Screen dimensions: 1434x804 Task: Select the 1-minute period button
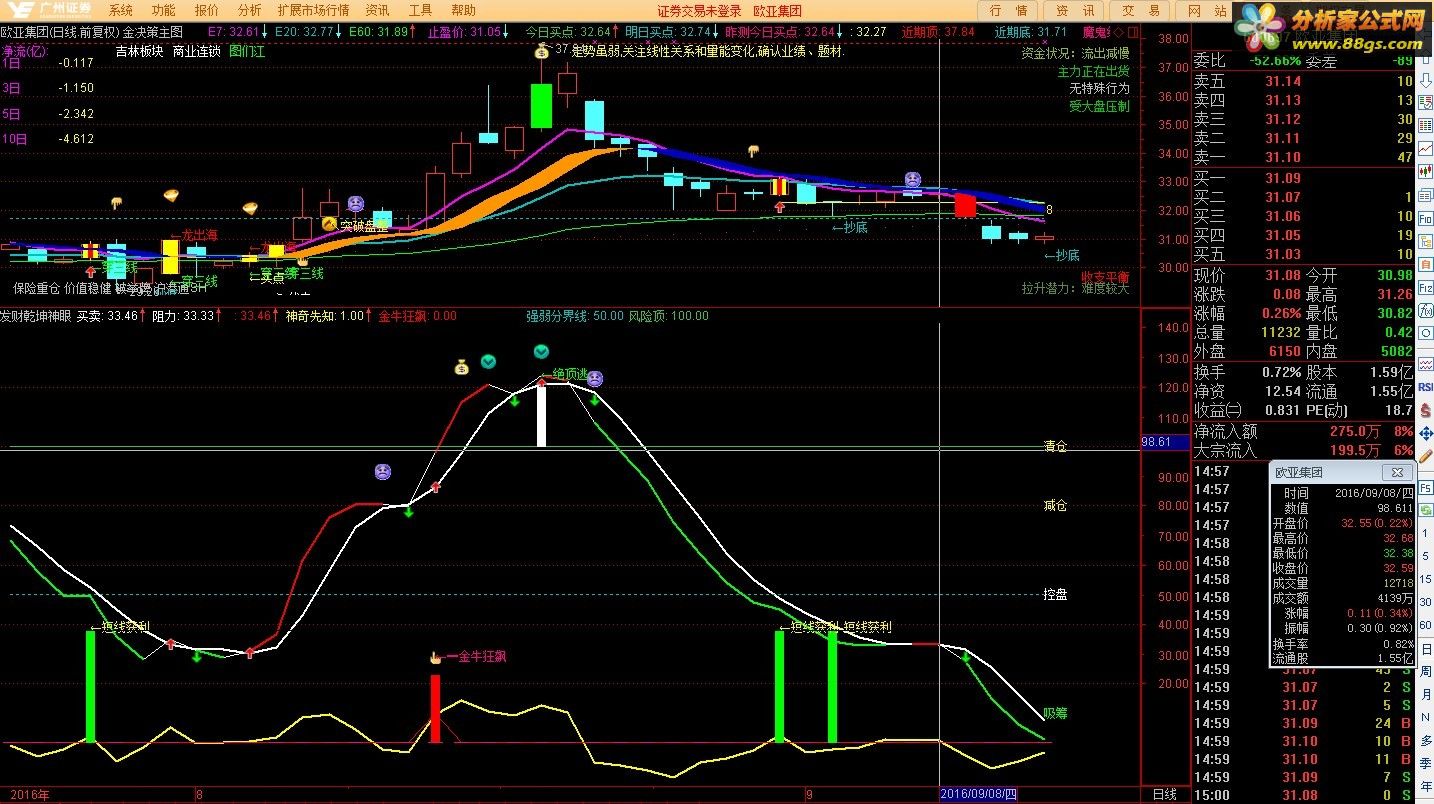(x=1426, y=533)
